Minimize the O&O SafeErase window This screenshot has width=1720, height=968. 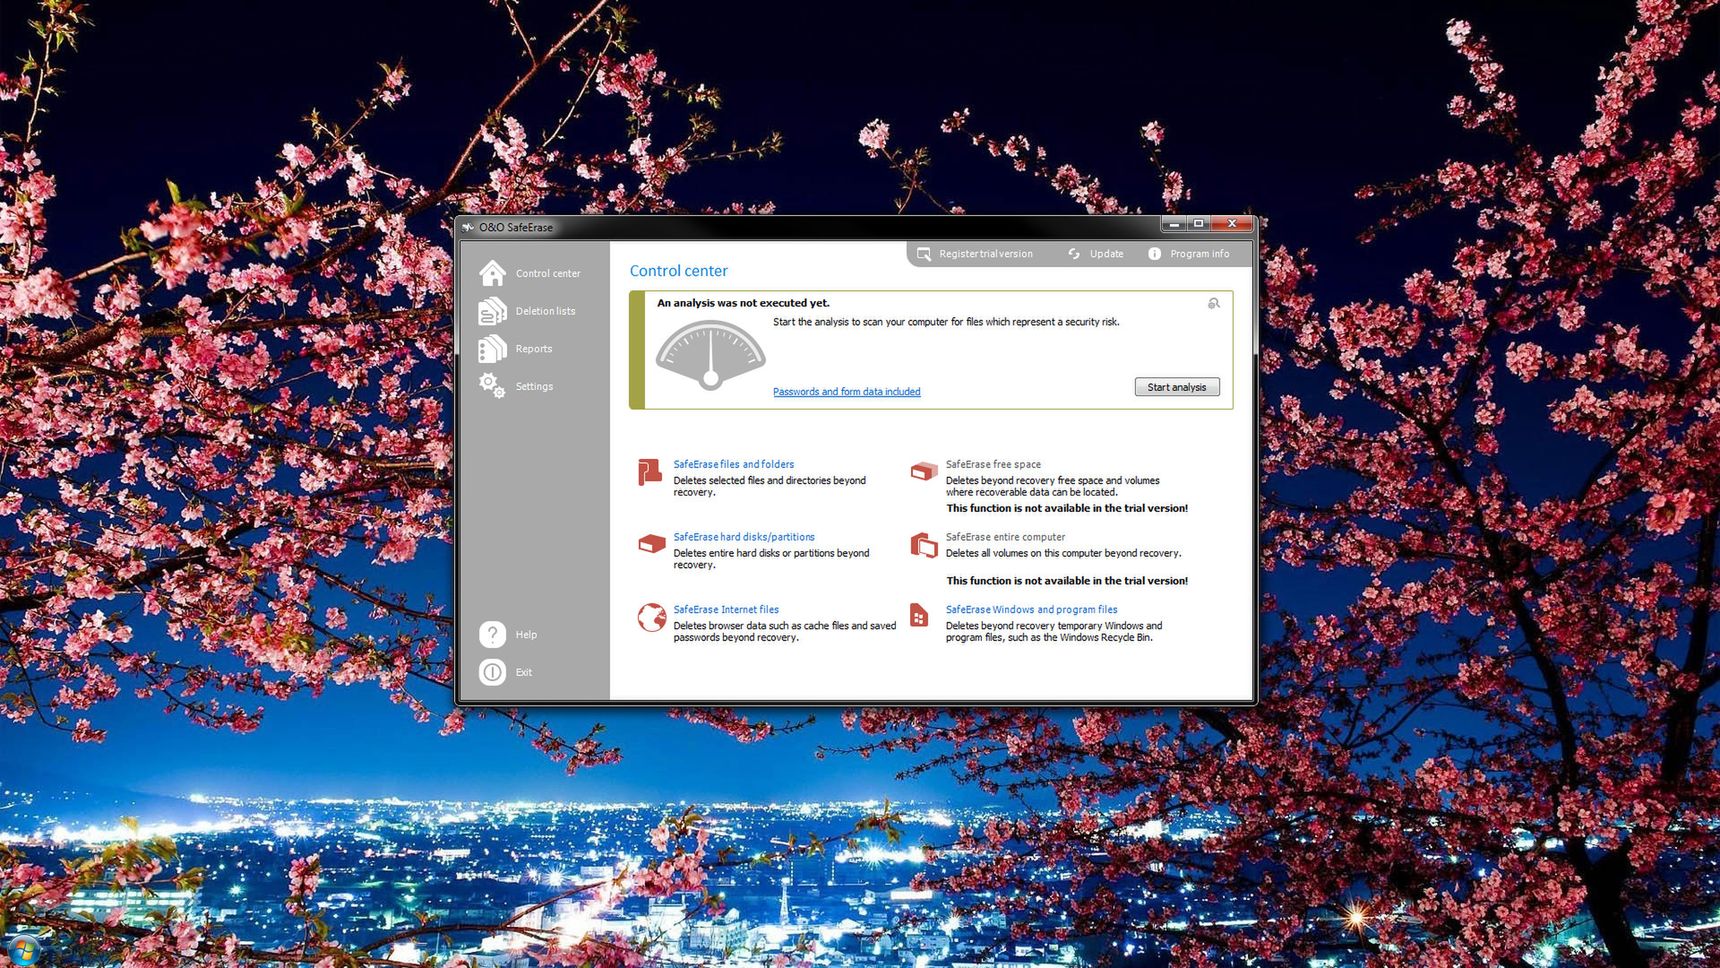click(1174, 224)
